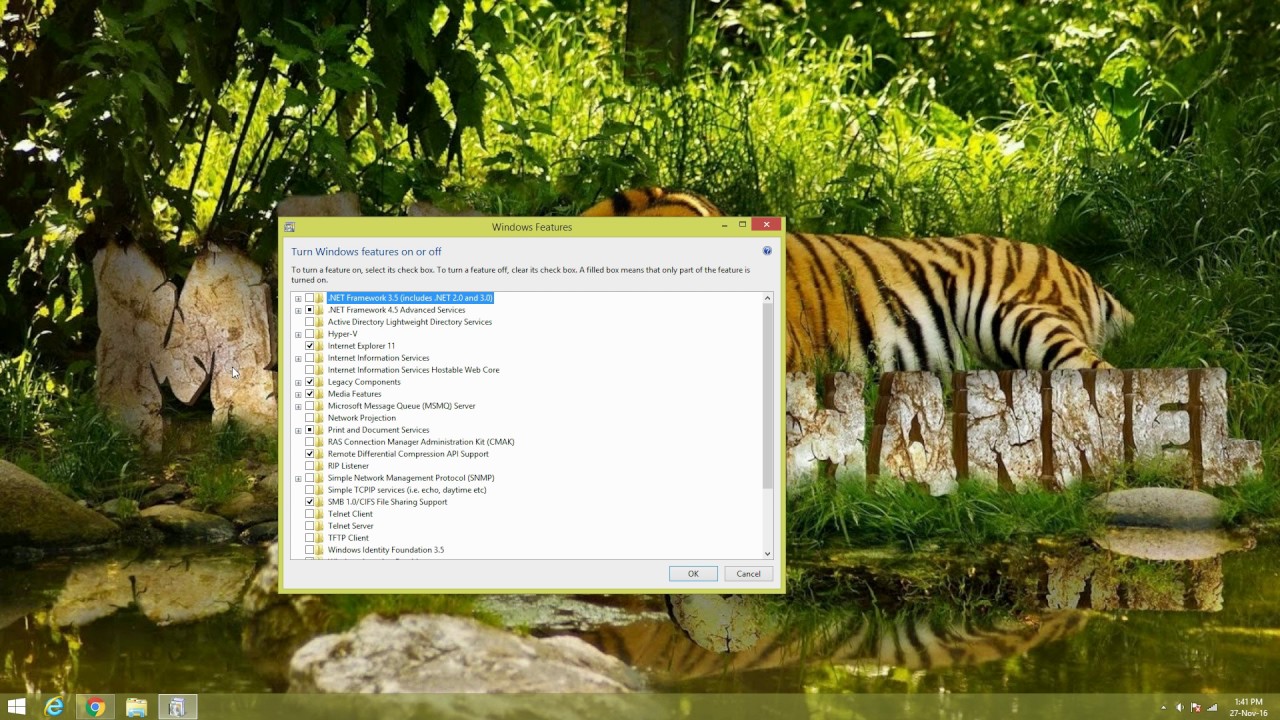Click the vertical scrollbar thumb
The image size is (1280, 720).
[x=768, y=396]
